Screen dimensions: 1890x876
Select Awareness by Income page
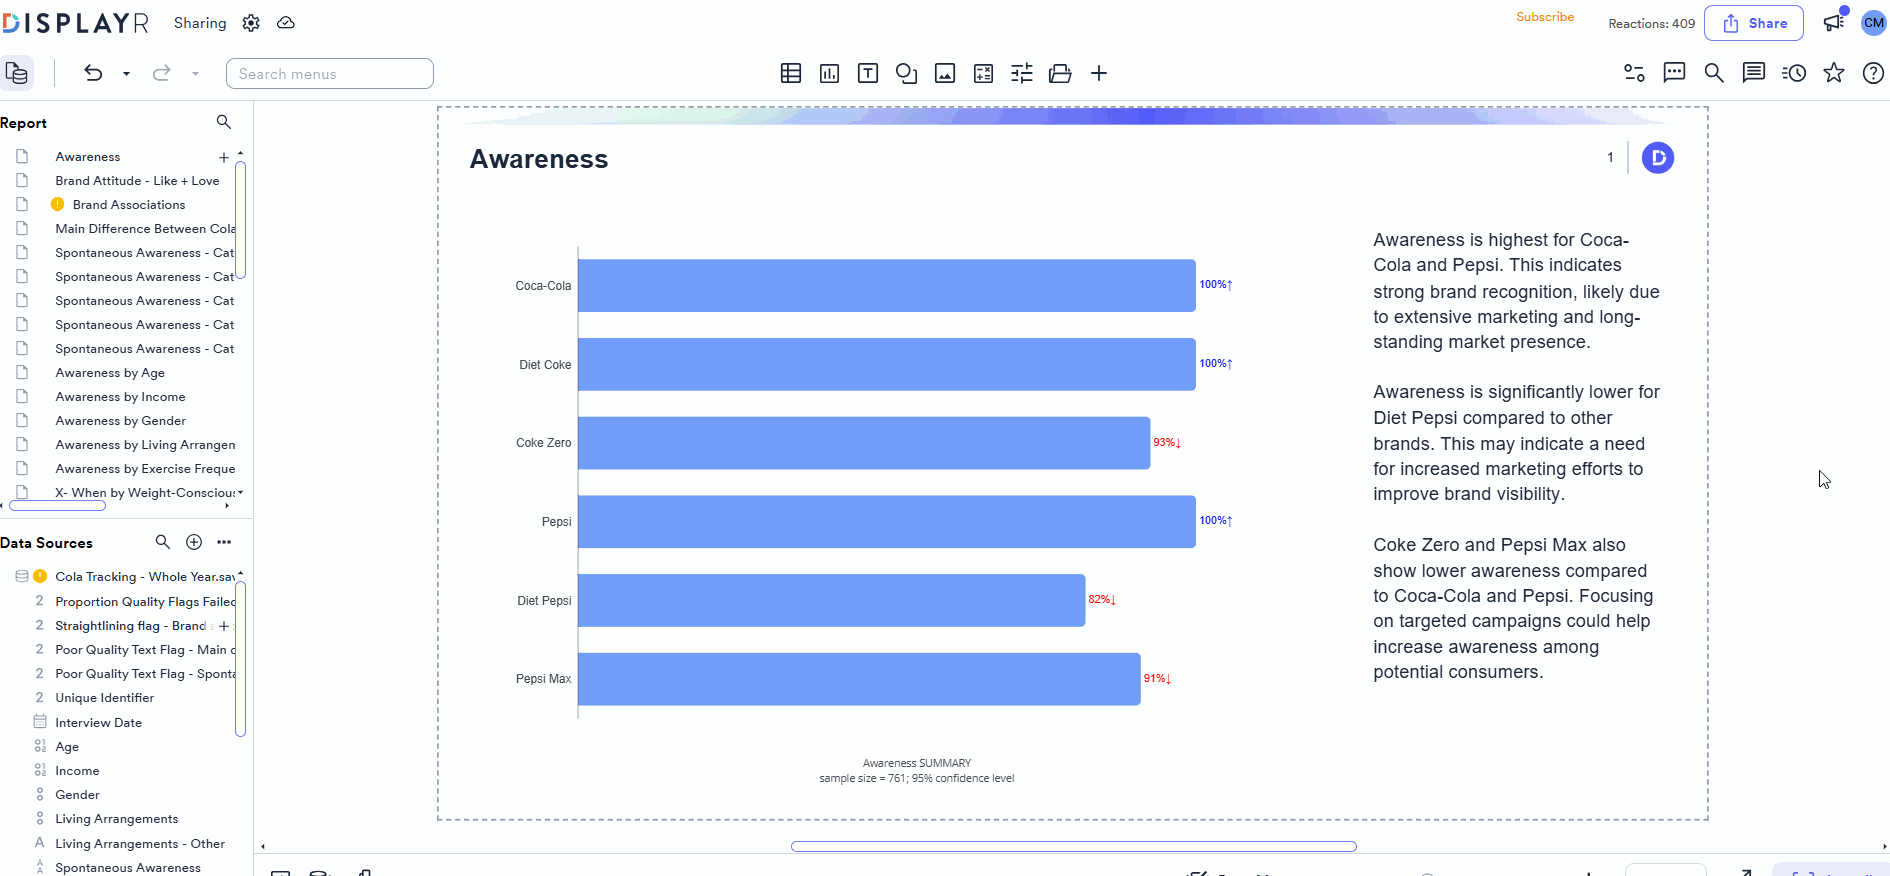120,397
